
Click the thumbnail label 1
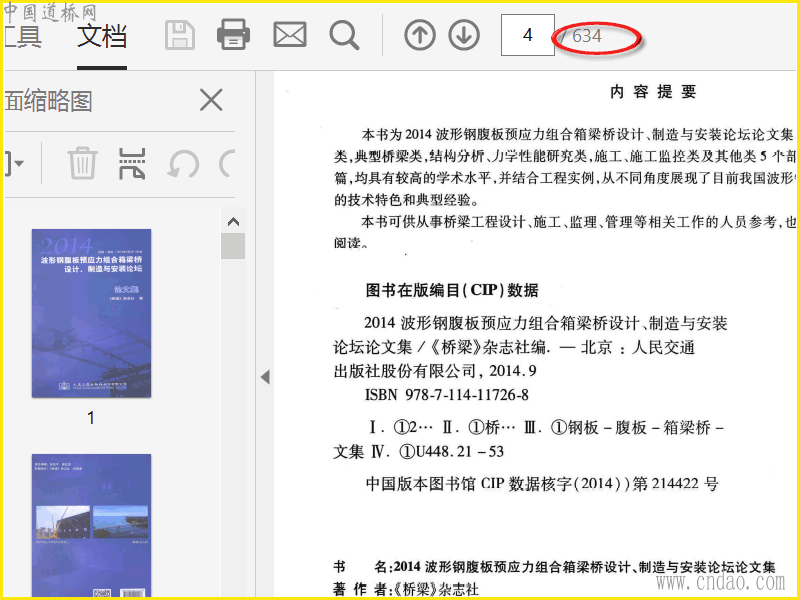tap(91, 418)
